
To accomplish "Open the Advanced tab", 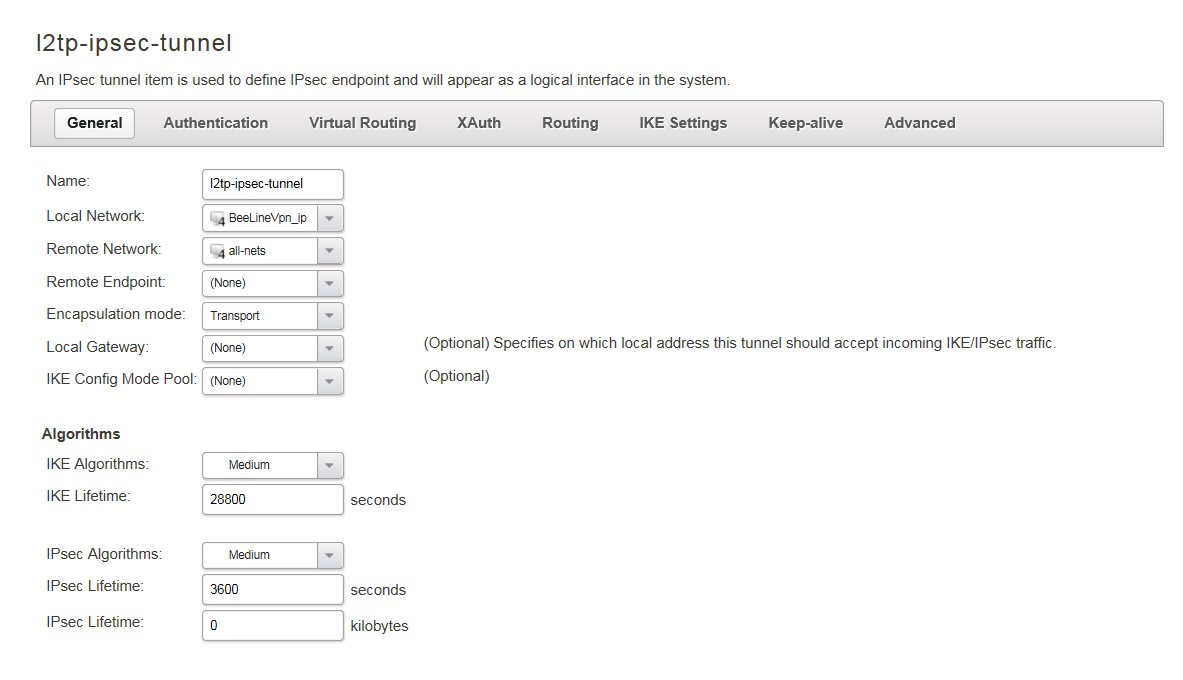I will point(919,123).
